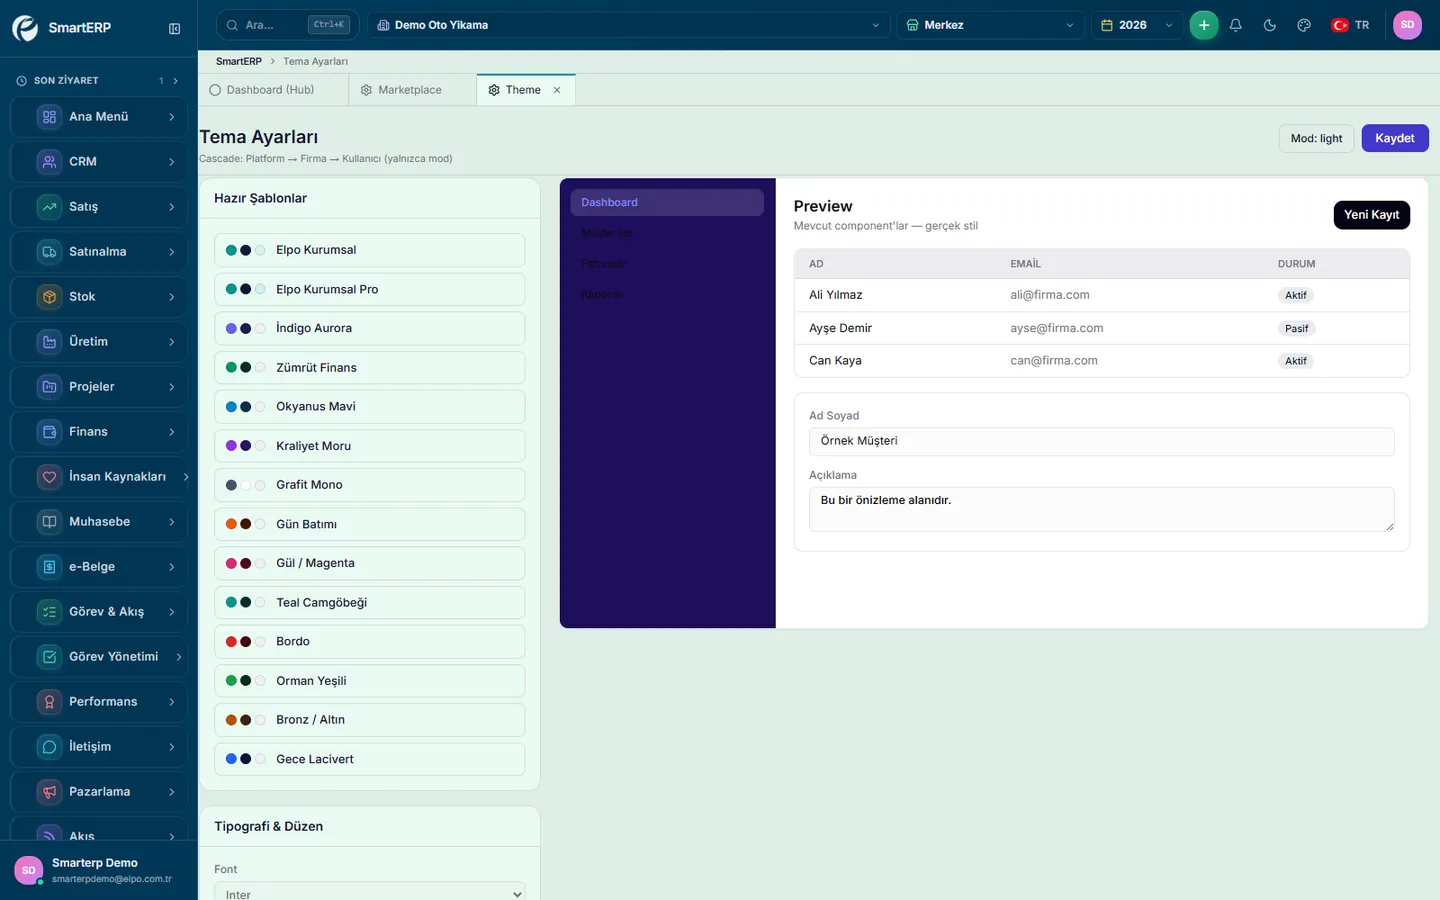Click the Stok box icon
Image resolution: width=1440 pixels, height=900 pixels.
49,296
